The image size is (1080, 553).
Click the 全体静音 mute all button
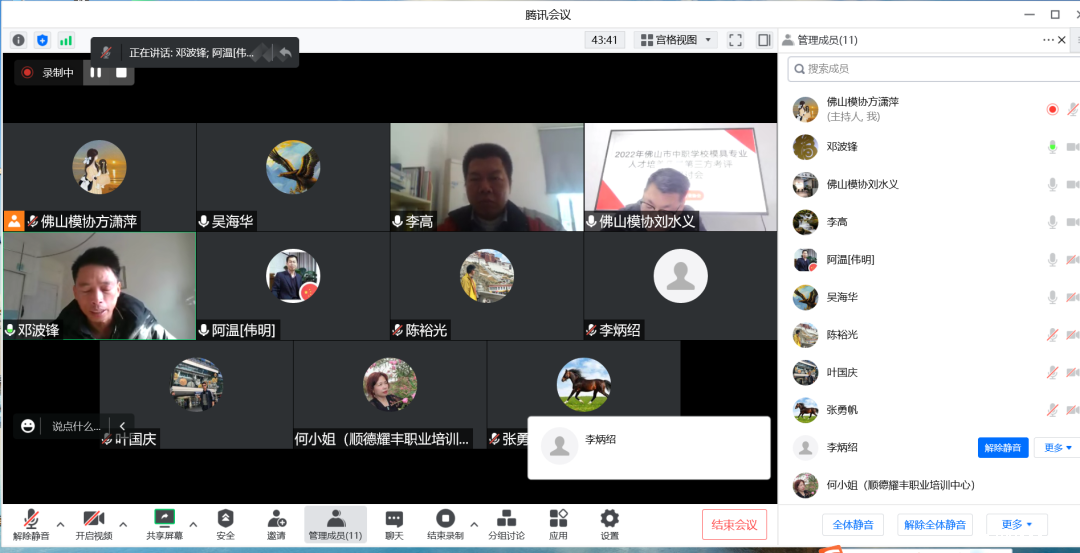coord(853,525)
